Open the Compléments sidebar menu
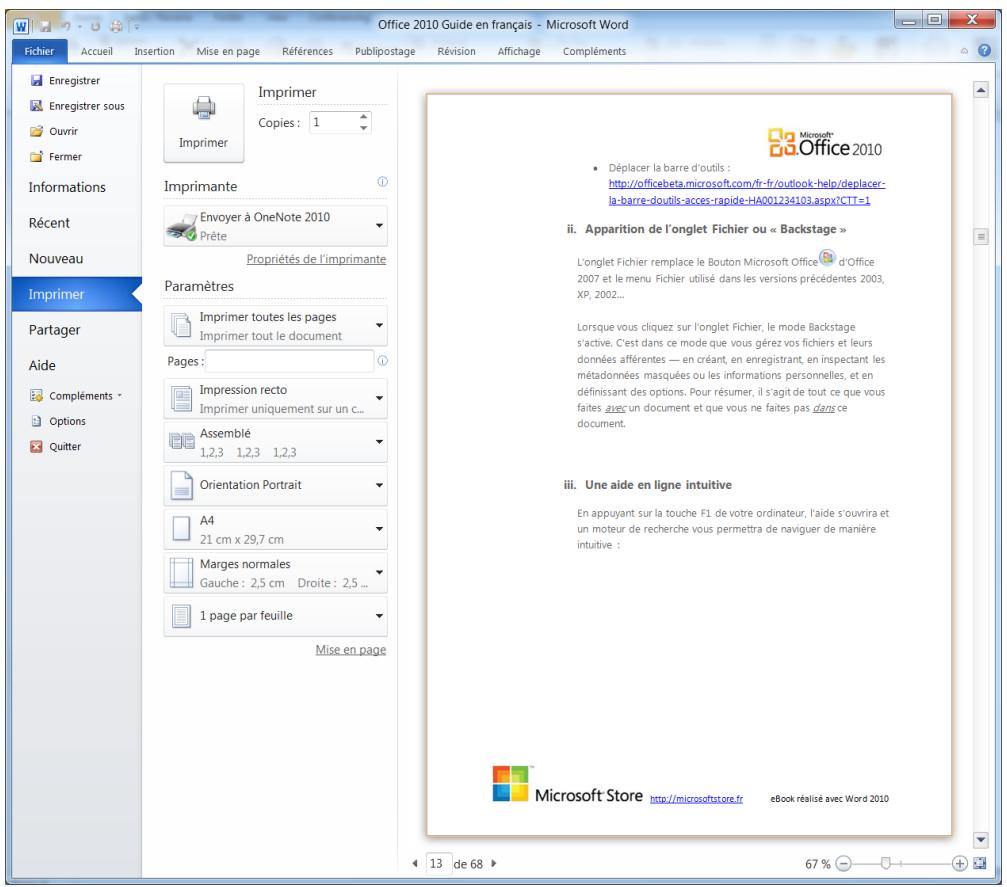The height and width of the screenshot is (887, 1007). point(76,396)
